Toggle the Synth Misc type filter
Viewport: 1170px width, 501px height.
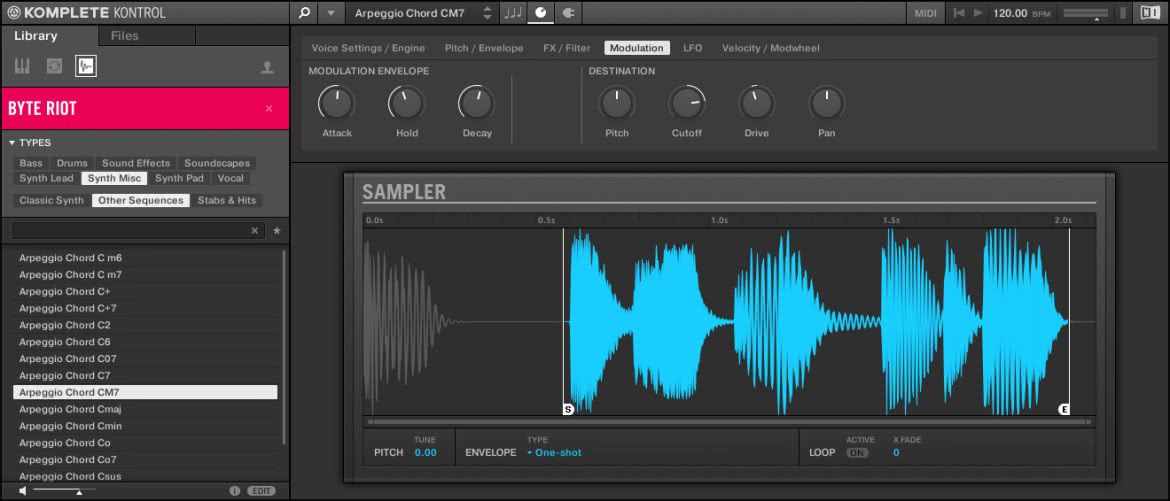point(114,178)
